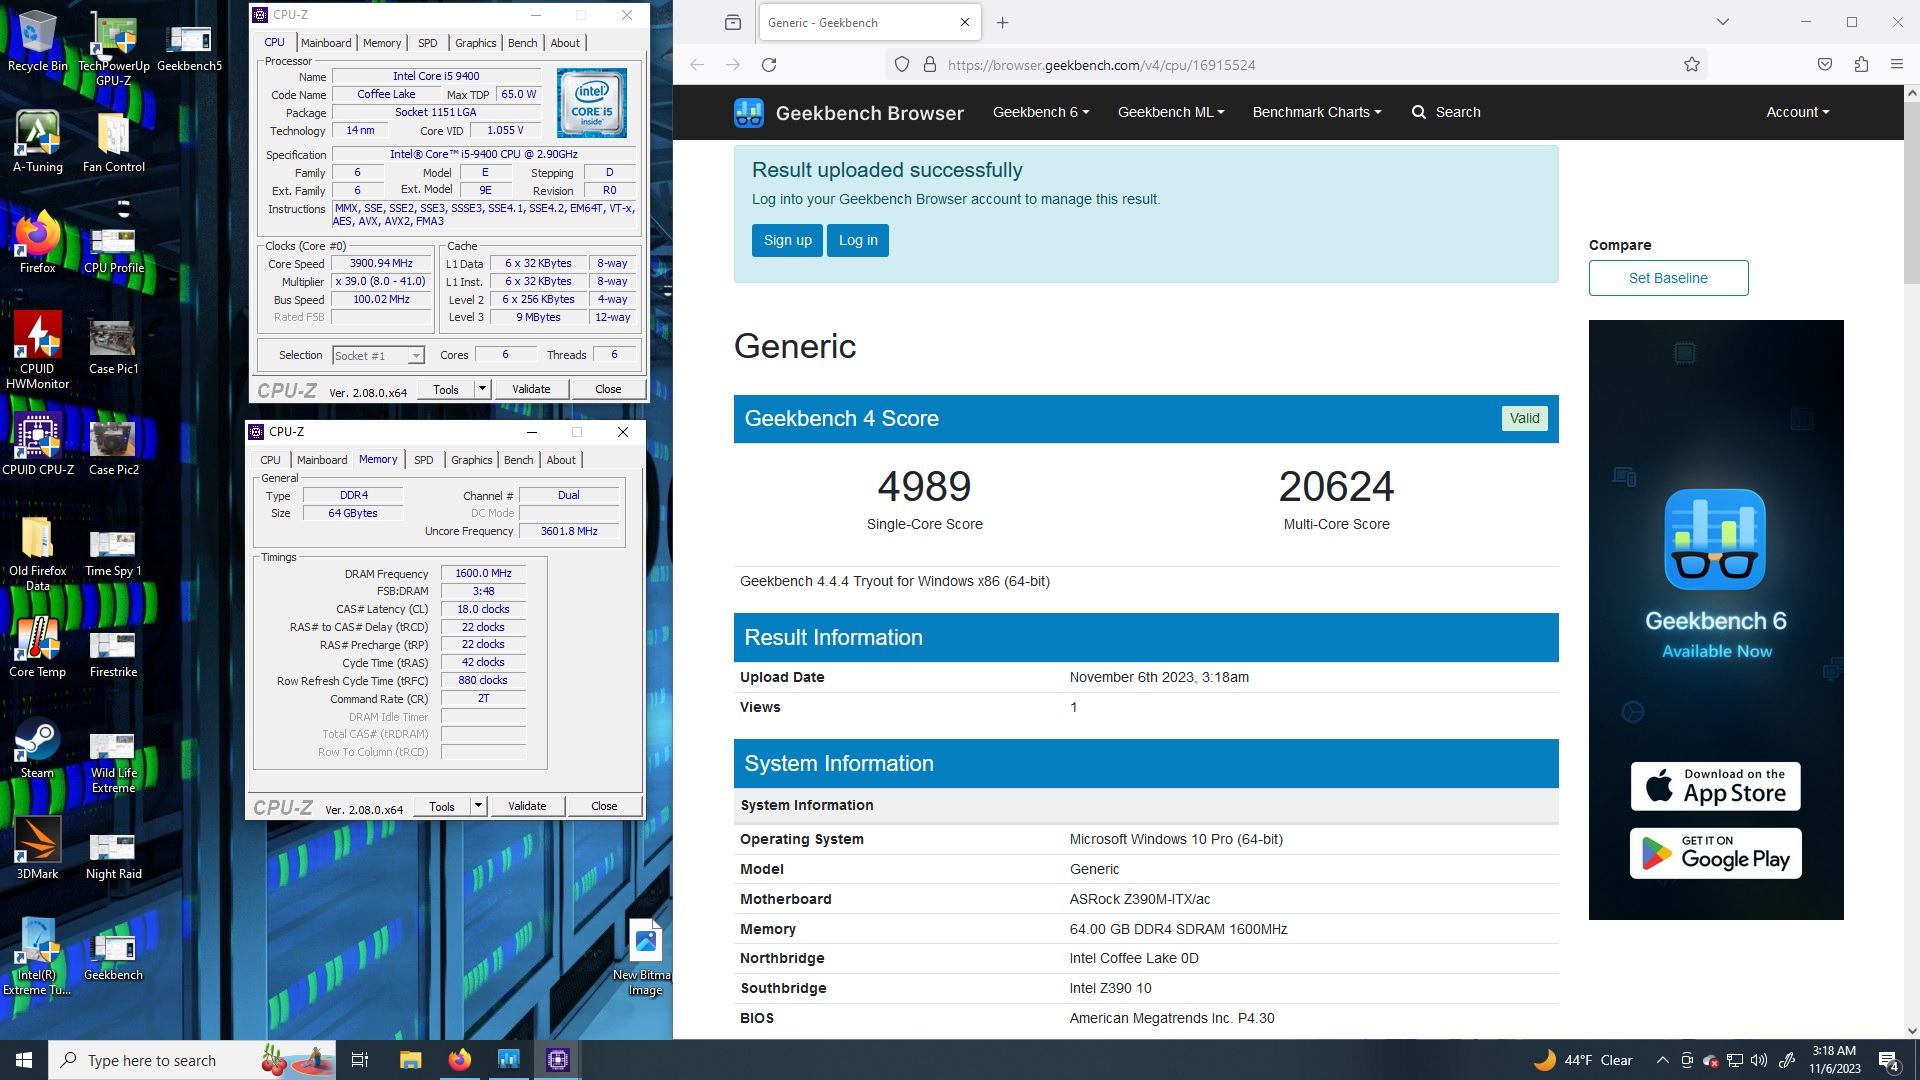Click the Geekbench Browser logo link

(848, 112)
